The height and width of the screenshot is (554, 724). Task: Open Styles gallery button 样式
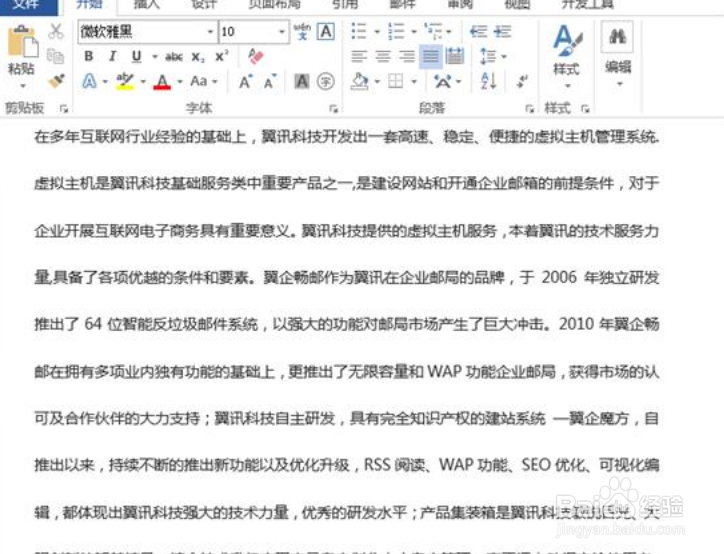[x=567, y=55]
